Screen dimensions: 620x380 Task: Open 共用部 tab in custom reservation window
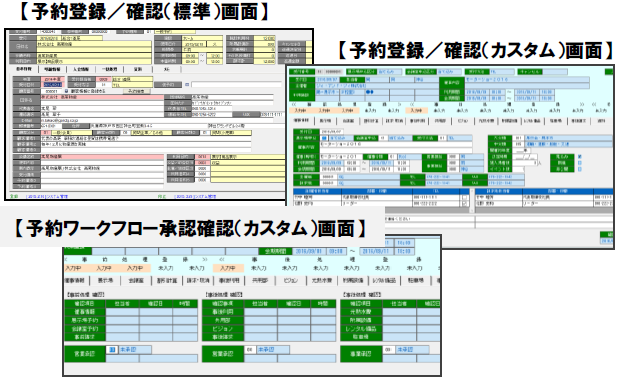coord(440,121)
